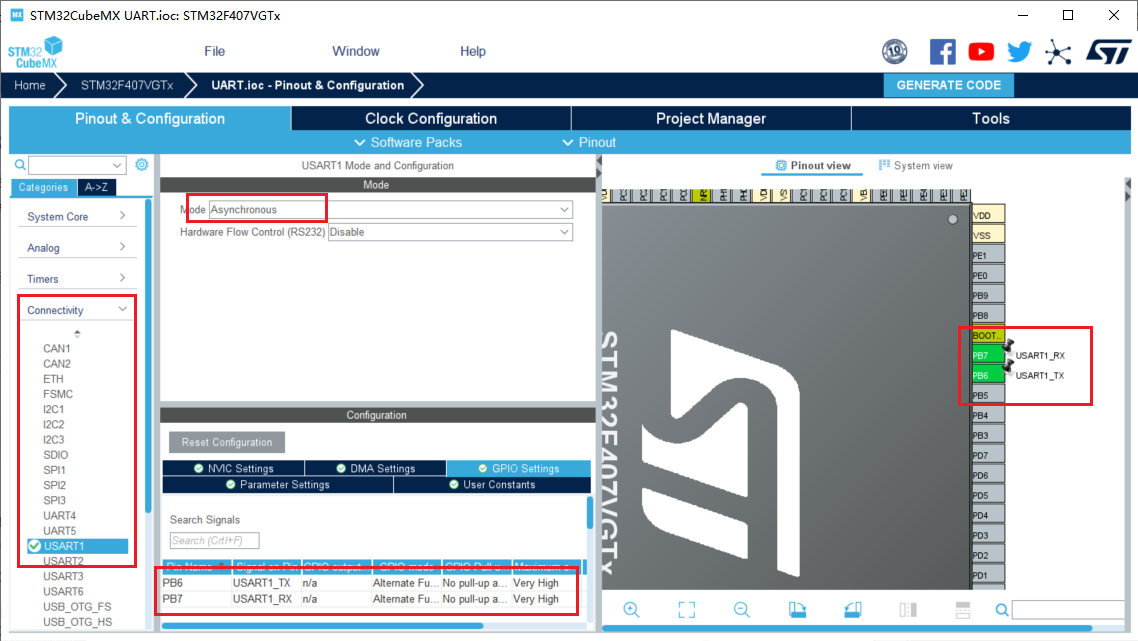The height and width of the screenshot is (641, 1138).
Task: Switch to Project Manager tab
Action: click(711, 118)
